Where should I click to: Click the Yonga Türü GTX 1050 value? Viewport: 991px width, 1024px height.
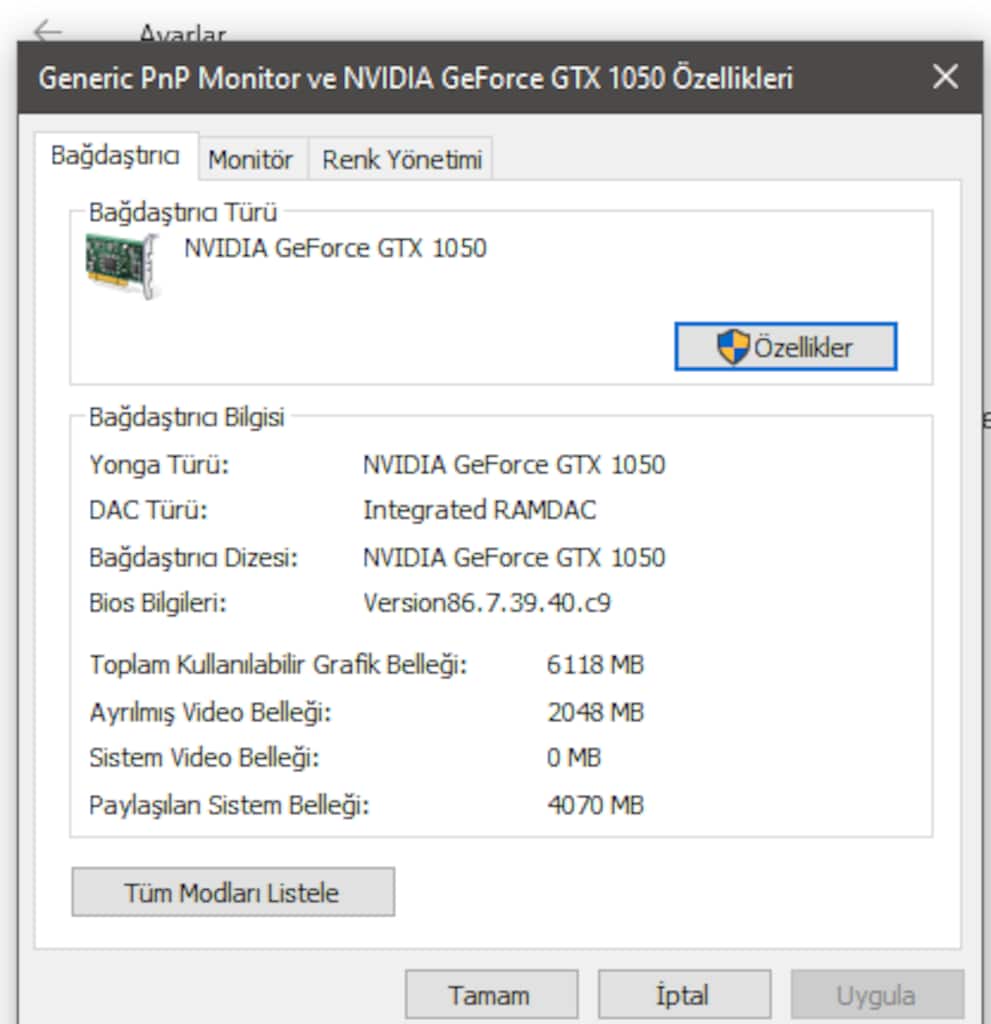coord(514,465)
